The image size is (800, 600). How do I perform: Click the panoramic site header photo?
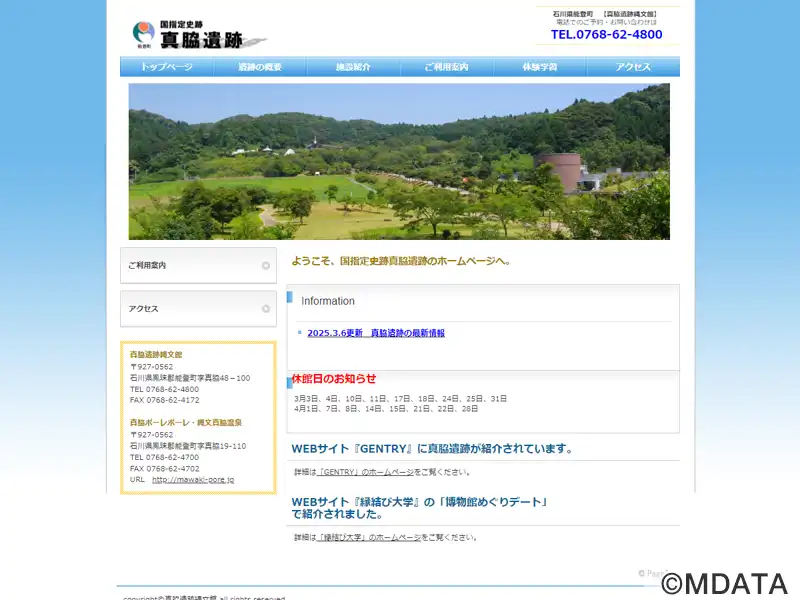[x=399, y=161]
